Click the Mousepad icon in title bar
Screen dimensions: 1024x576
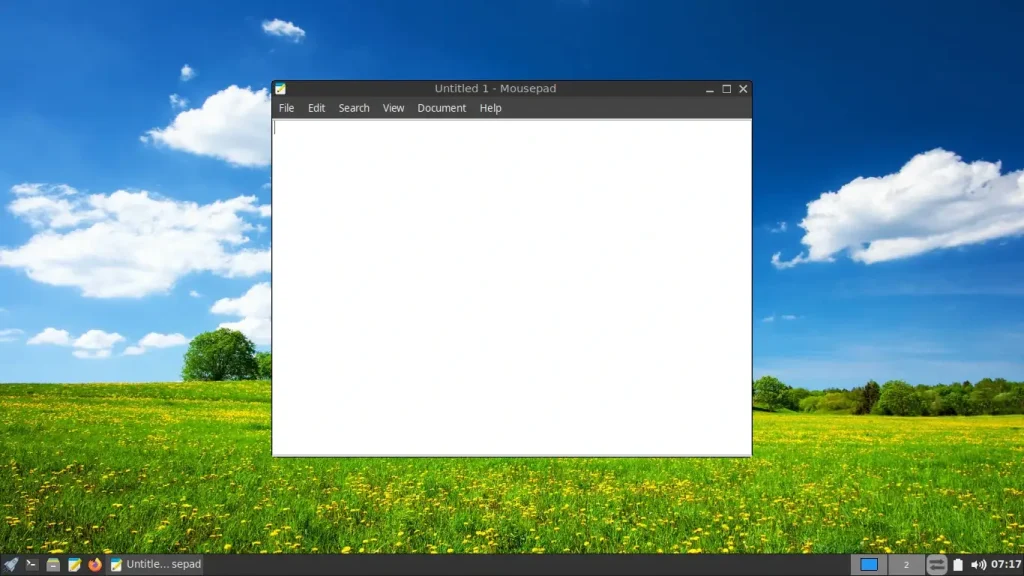tap(280, 89)
